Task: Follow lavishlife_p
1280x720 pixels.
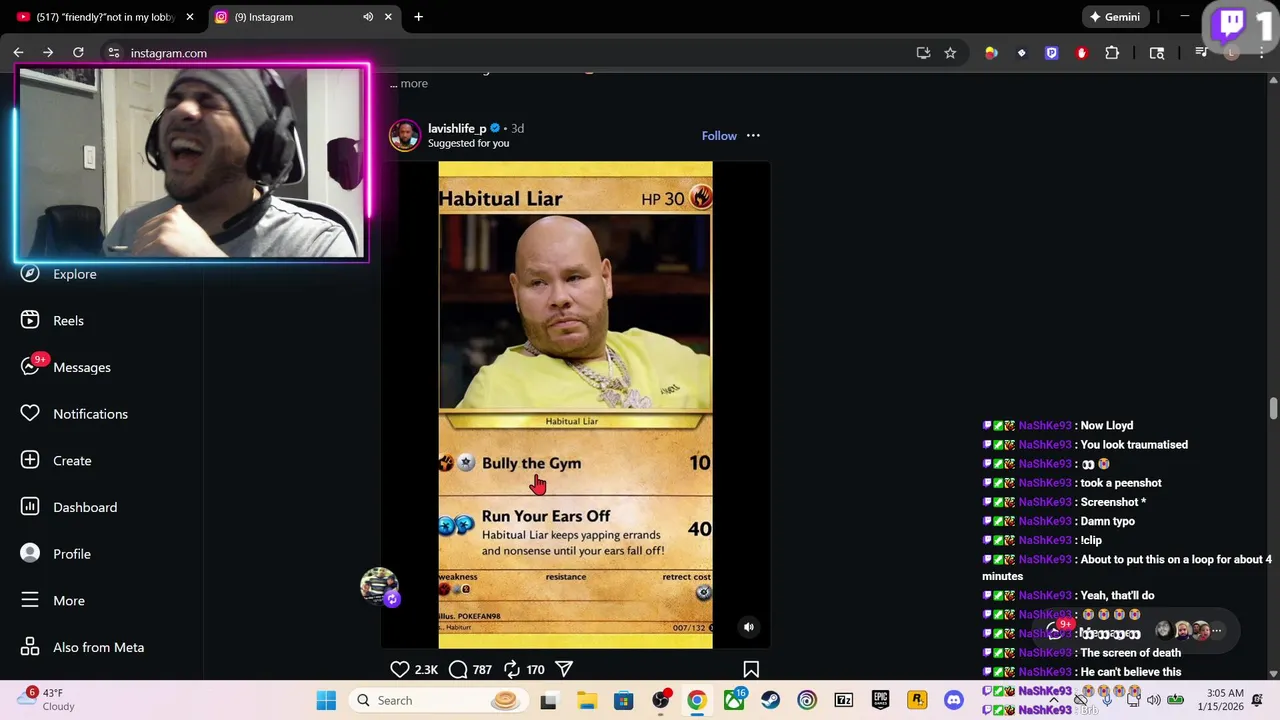Action: click(x=719, y=136)
